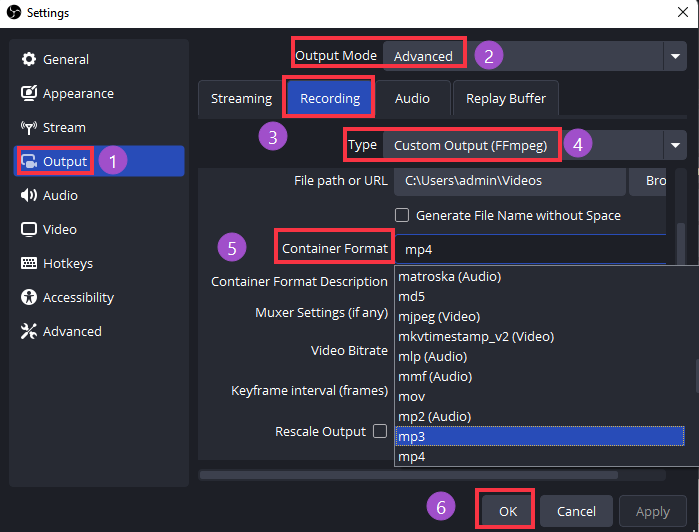Switch to the Replay Buffer tab

(x=506, y=98)
